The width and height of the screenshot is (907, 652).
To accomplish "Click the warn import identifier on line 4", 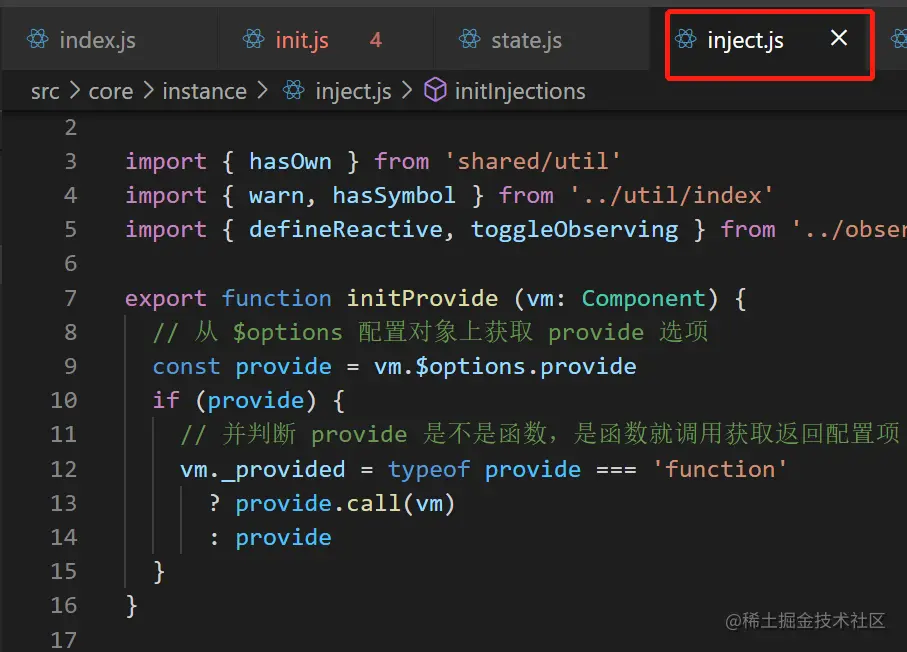I will (277, 196).
